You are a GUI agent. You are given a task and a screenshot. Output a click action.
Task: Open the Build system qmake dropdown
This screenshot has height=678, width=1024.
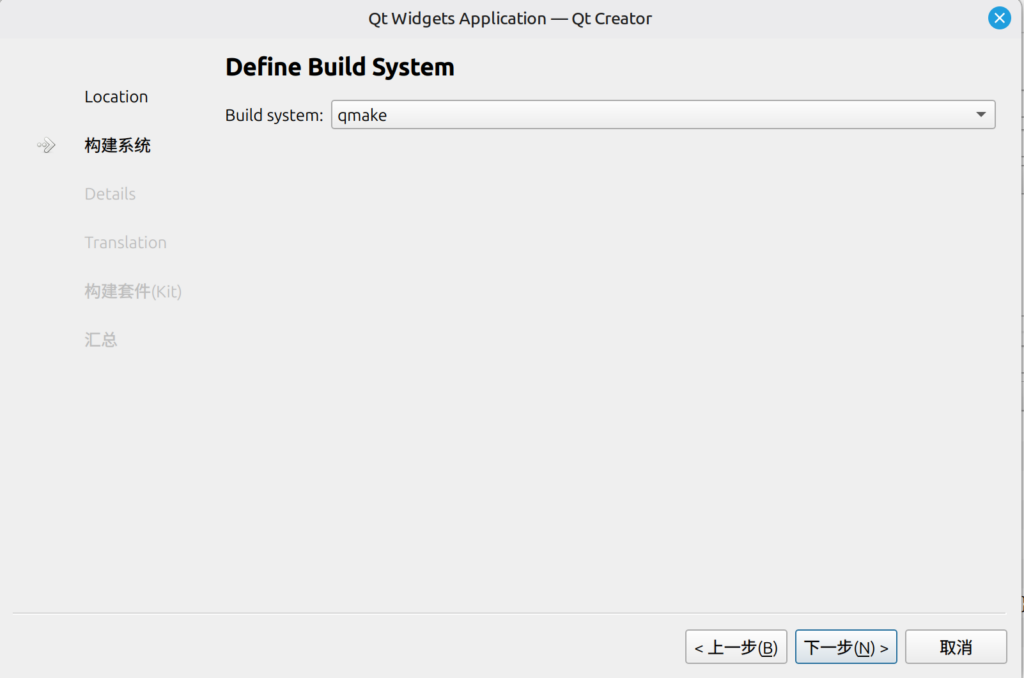pos(663,115)
